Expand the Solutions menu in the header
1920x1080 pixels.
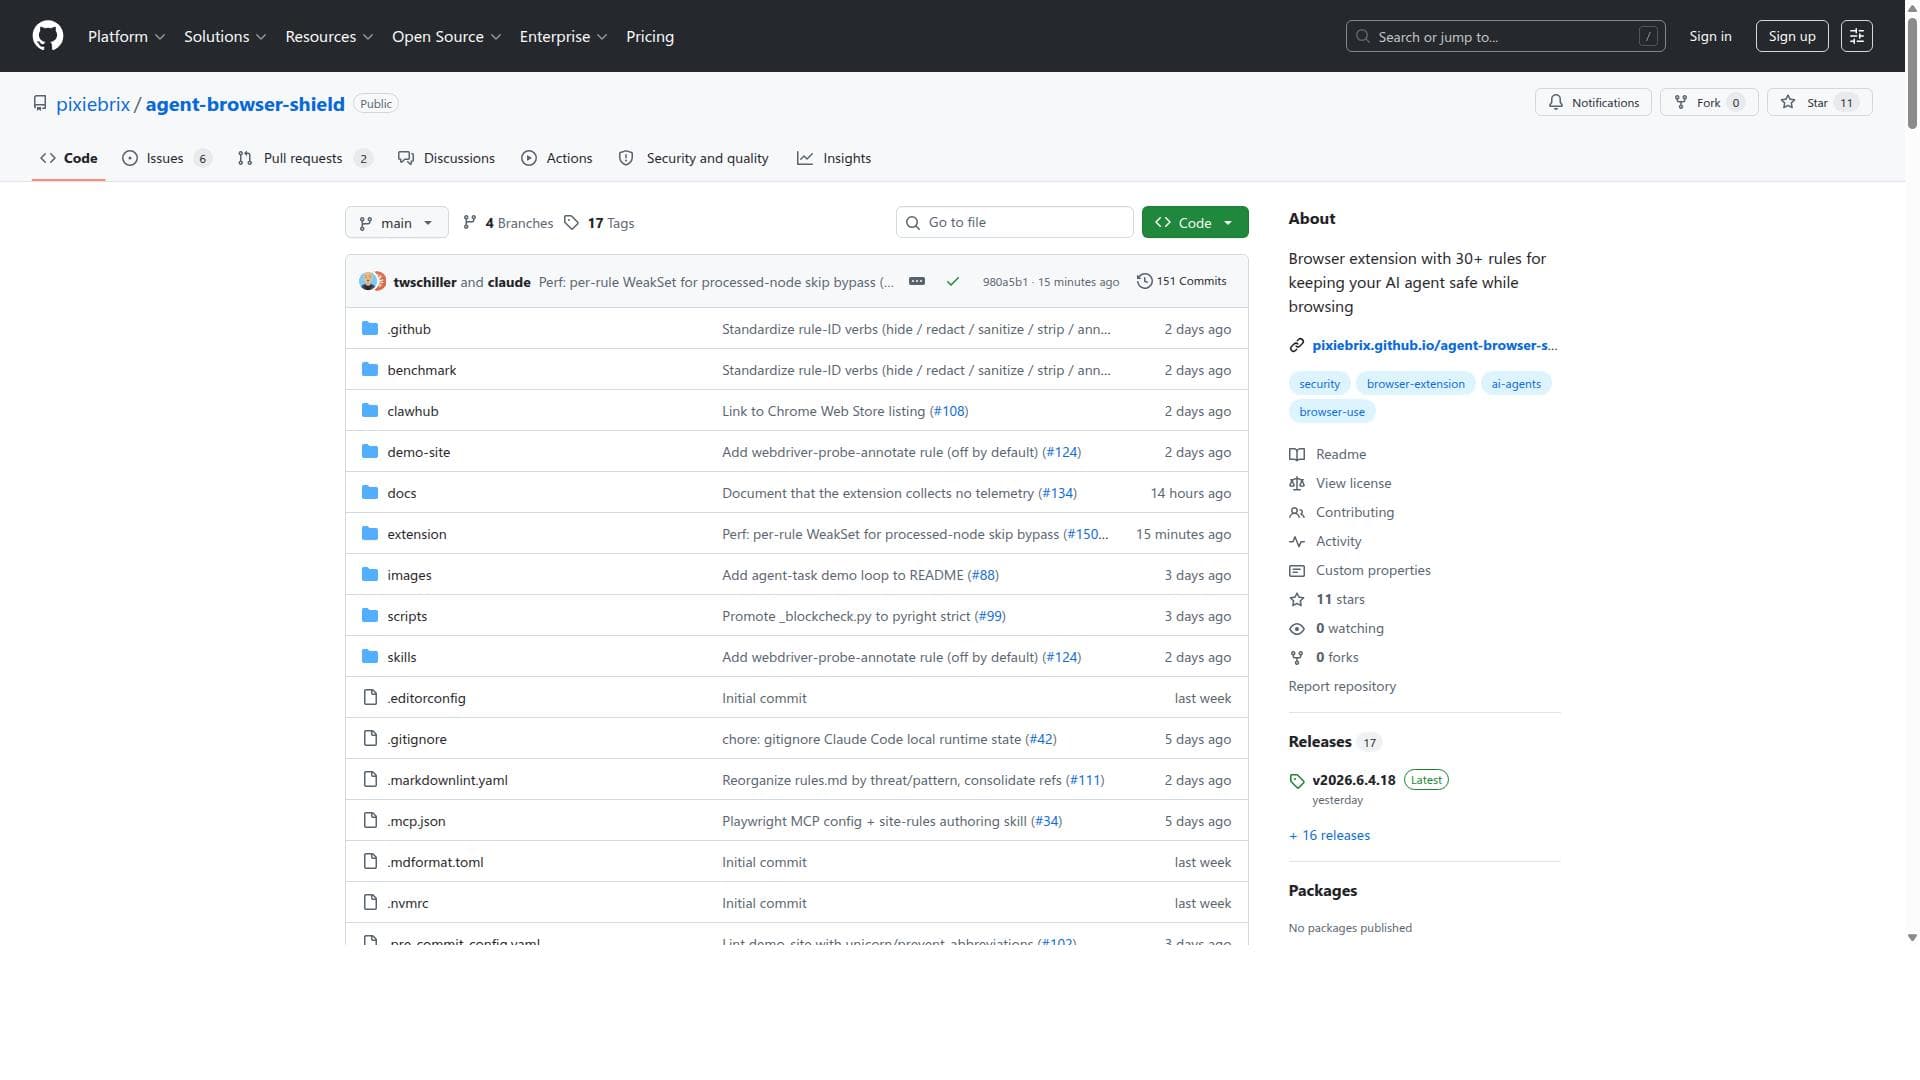(225, 36)
